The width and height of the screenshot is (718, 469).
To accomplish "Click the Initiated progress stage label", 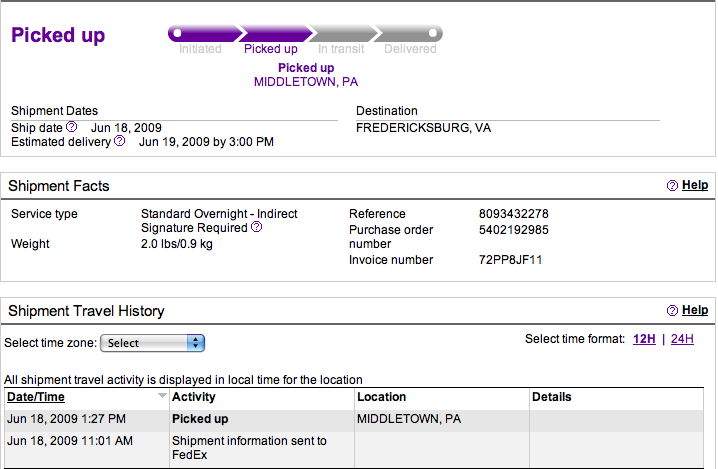I will pyautogui.click(x=200, y=49).
